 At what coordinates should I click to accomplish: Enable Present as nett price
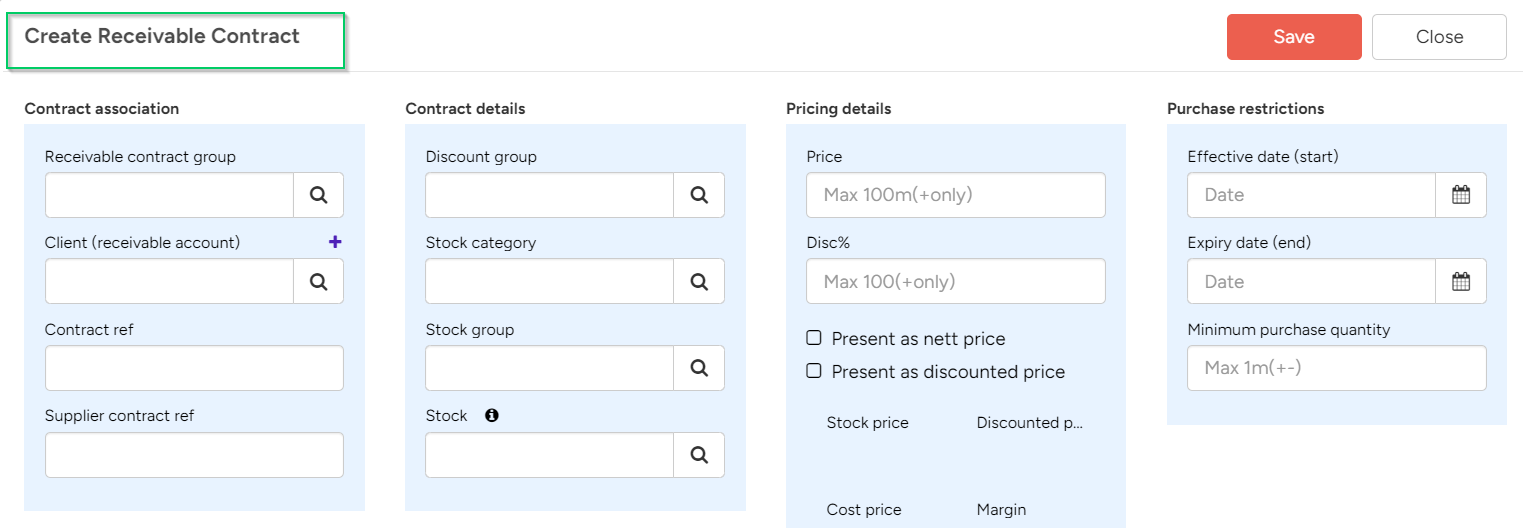pyautogui.click(x=814, y=339)
